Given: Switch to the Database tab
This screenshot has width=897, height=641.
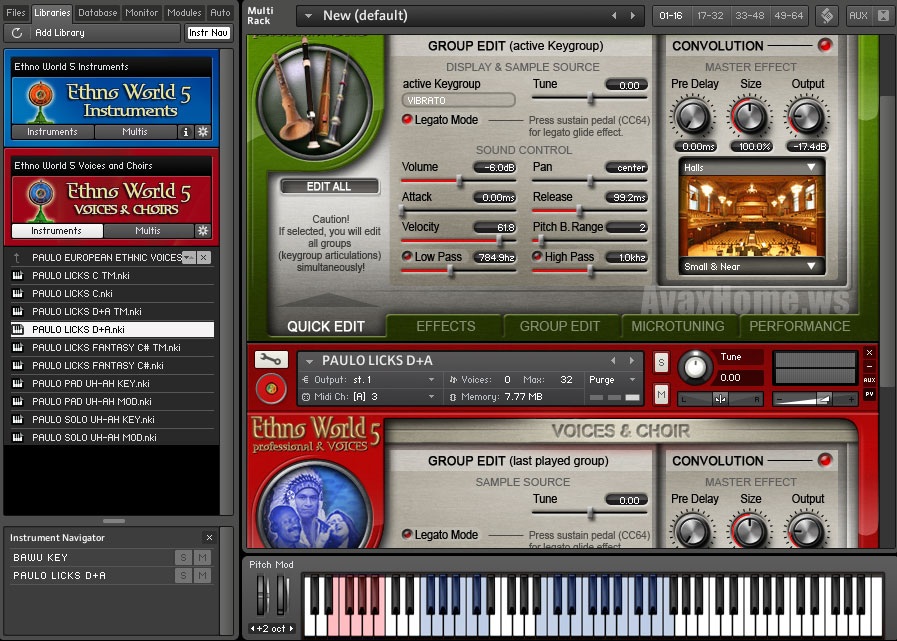Looking at the screenshot, I should [x=97, y=13].
